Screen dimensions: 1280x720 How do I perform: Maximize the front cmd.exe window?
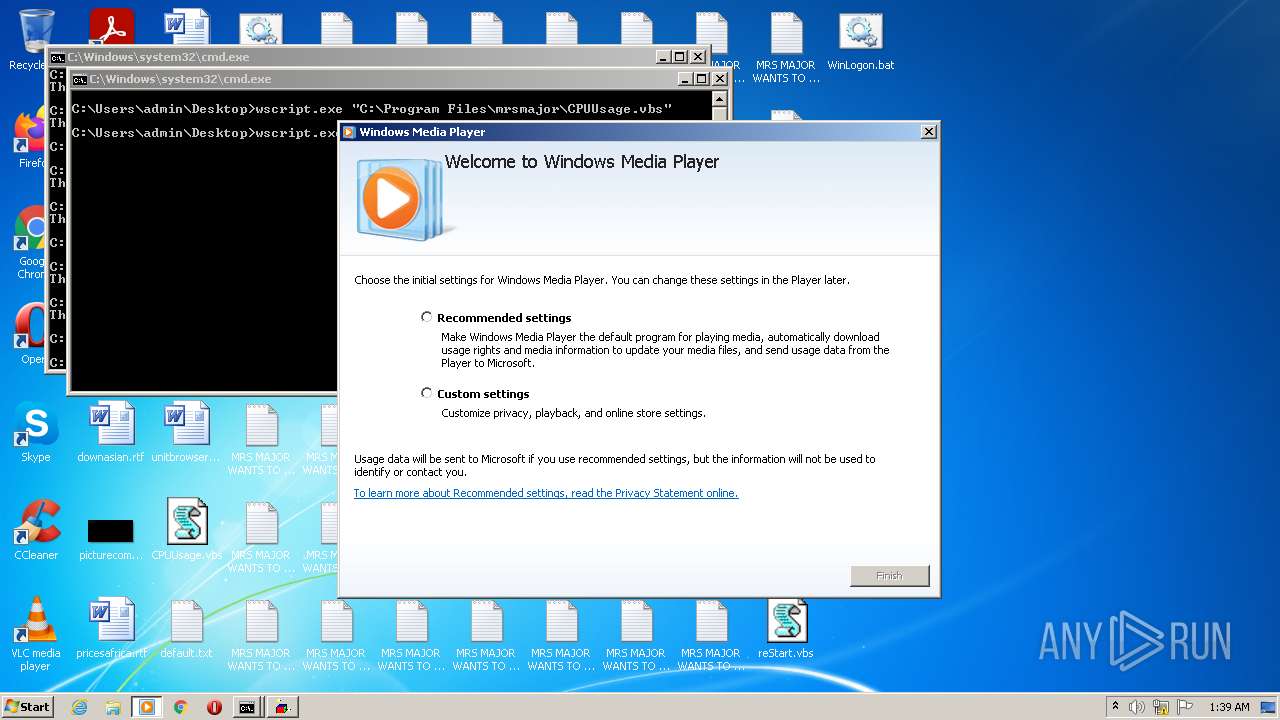pyautogui.click(x=701, y=79)
